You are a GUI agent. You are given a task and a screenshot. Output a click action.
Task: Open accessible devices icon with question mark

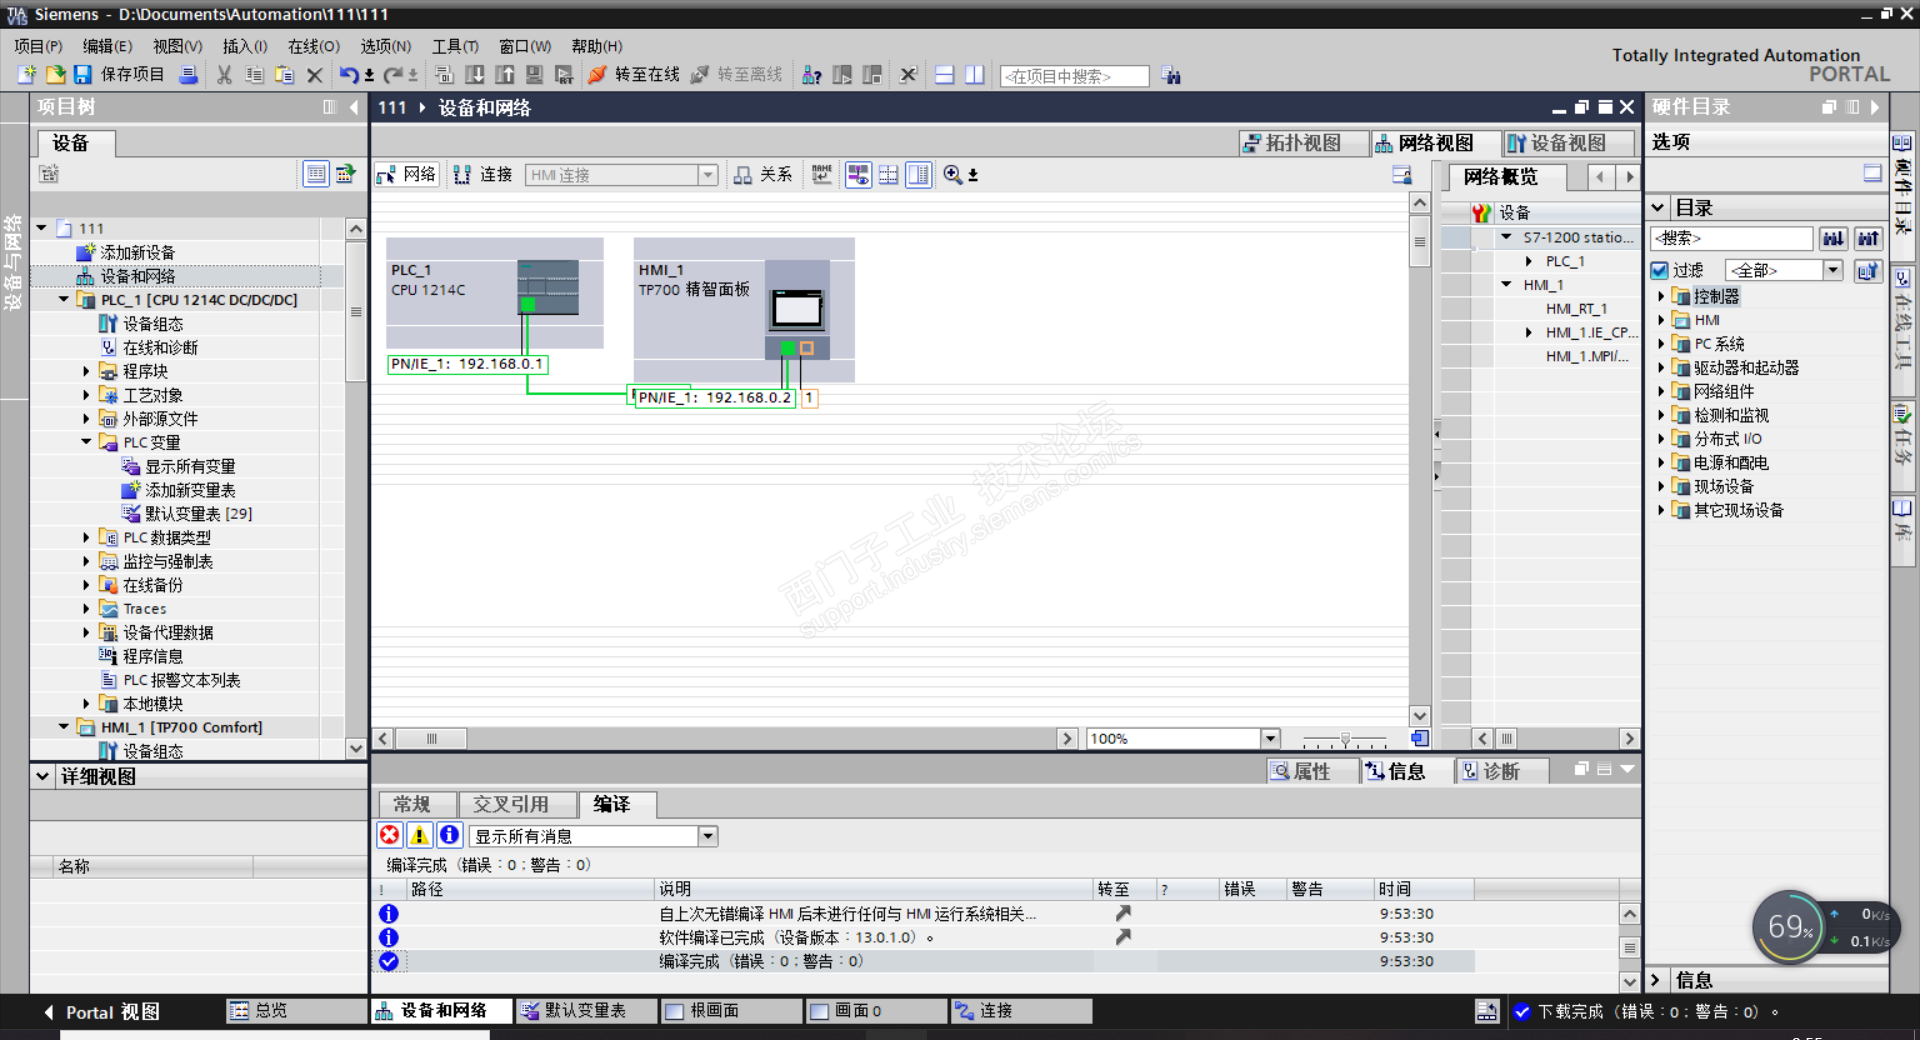coord(812,75)
